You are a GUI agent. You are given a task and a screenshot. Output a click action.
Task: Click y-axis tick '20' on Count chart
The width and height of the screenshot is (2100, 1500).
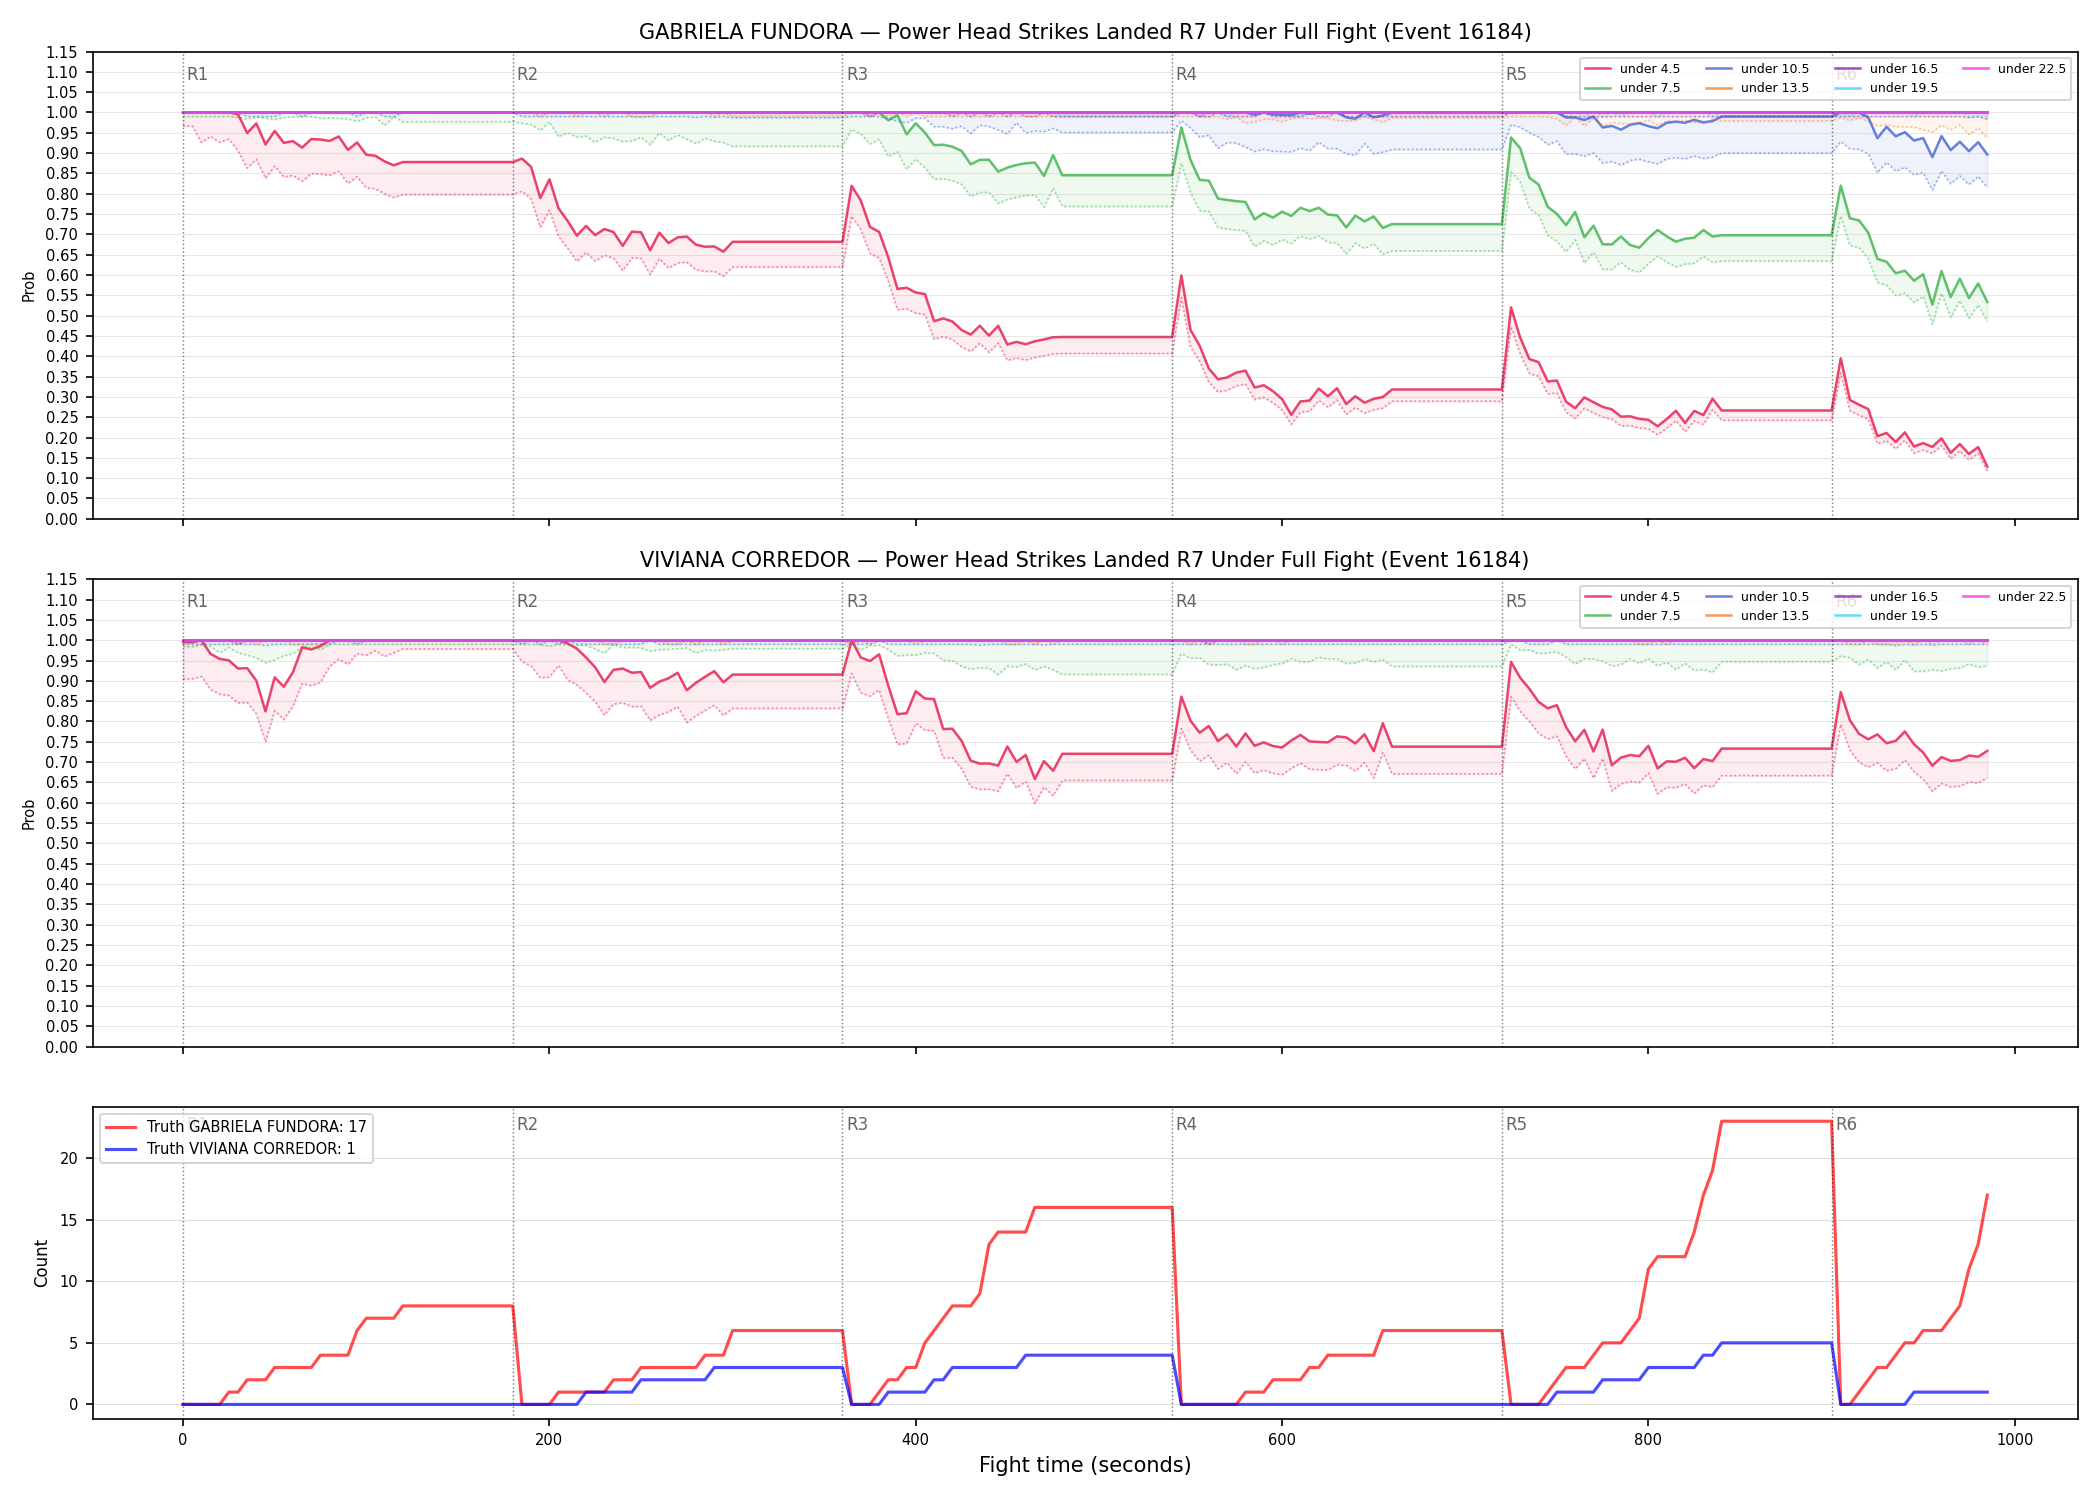(69, 1158)
